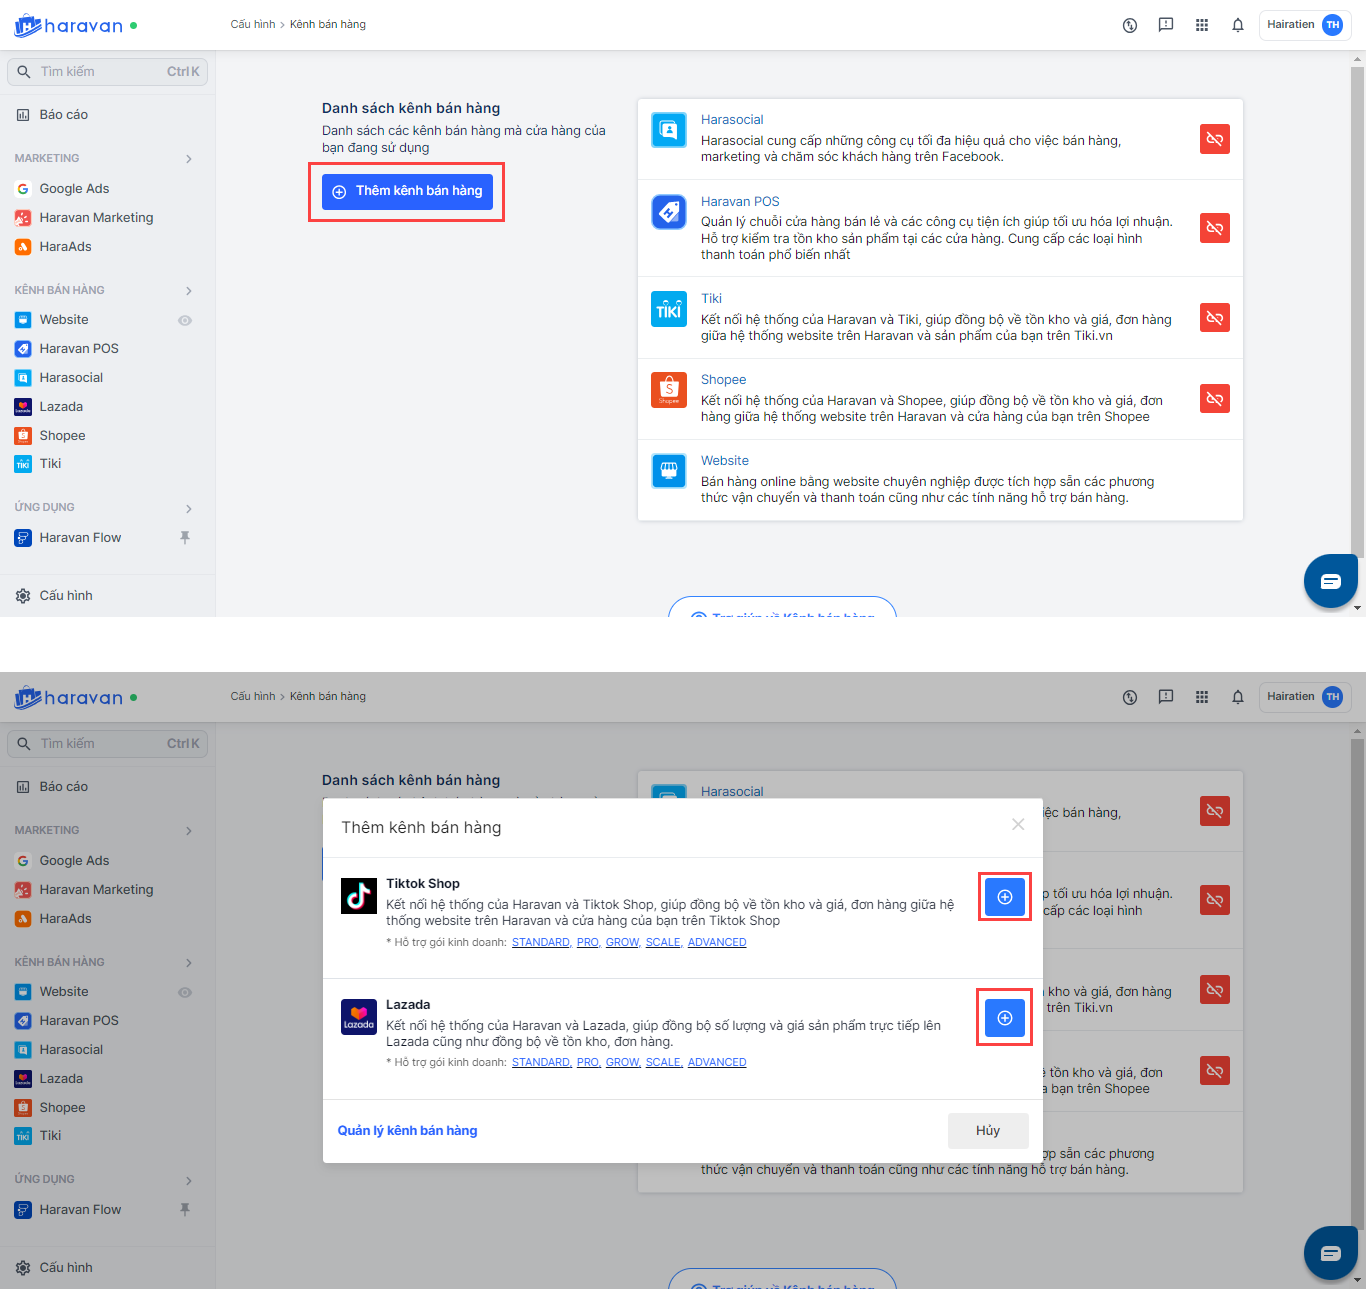Expand the MARKETING section chevron in upper sidebar

click(189, 159)
